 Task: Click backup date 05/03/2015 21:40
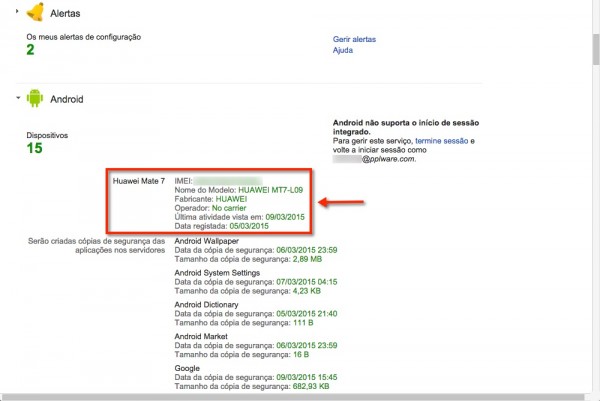point(307,314)
